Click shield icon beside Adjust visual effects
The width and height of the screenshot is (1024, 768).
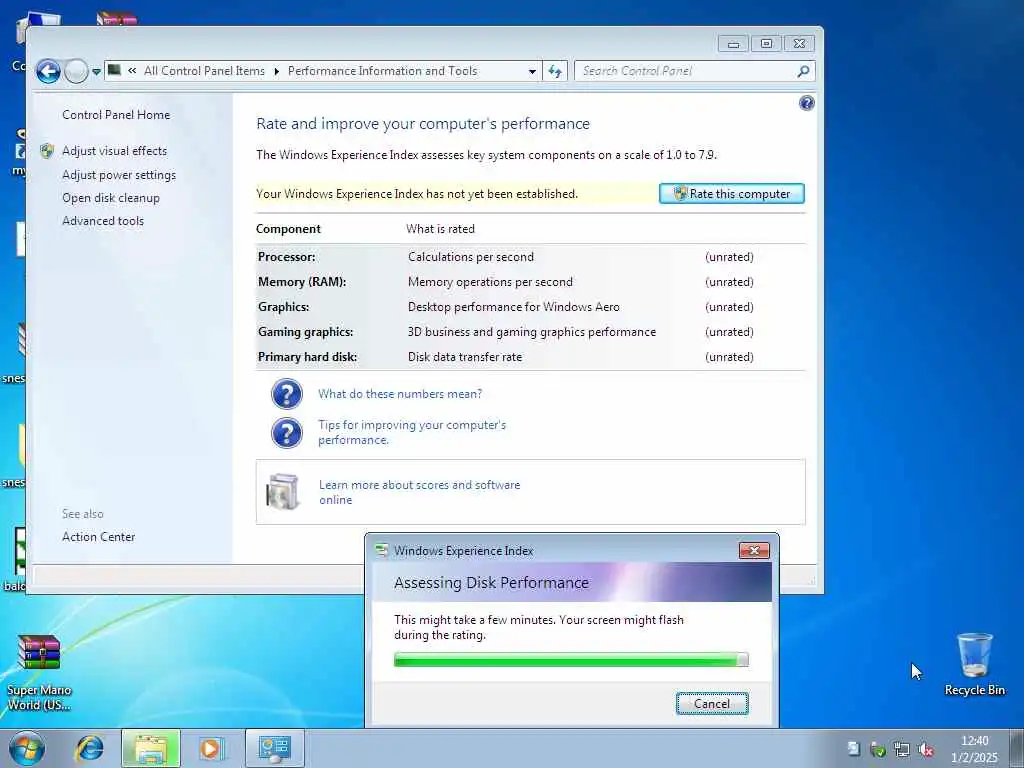click(47, 151)
